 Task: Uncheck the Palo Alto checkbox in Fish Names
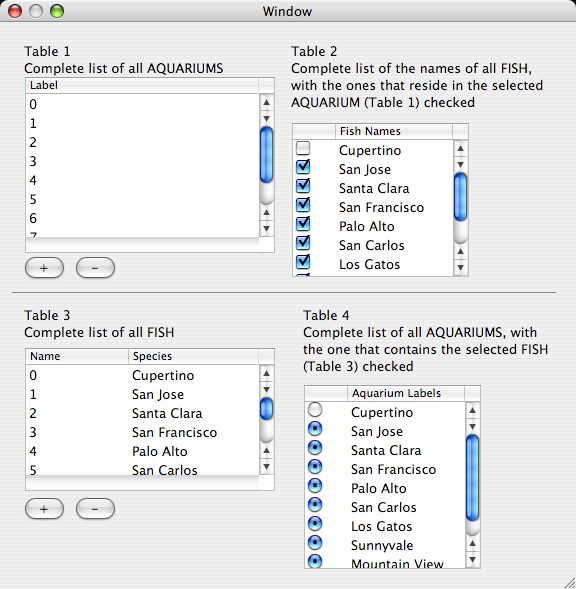[303, 224]
